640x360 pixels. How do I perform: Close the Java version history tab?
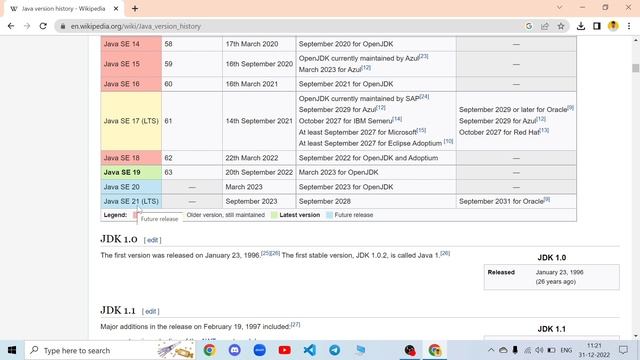point(116,9)
